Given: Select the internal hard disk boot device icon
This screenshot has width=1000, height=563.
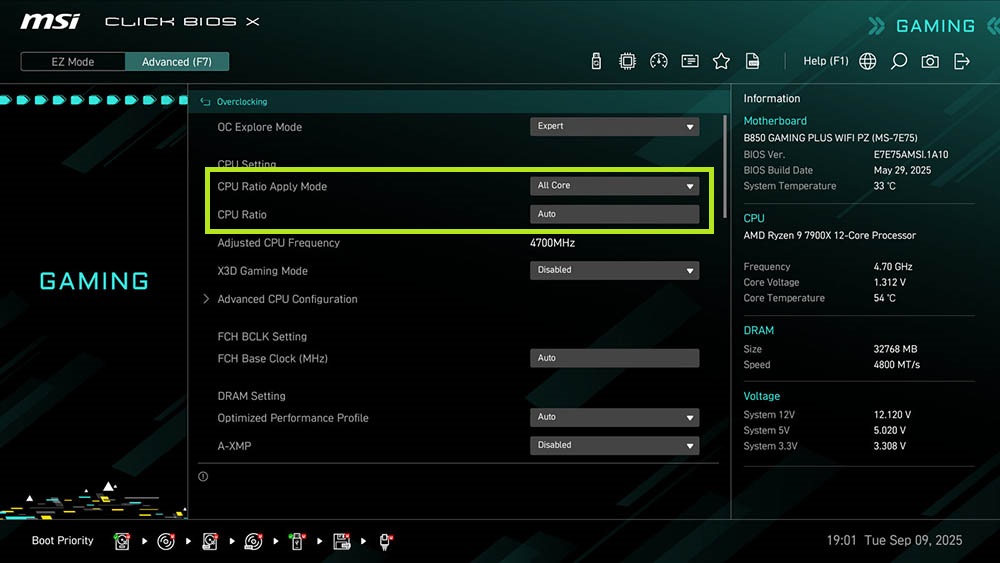Looking at the screenshot, I should click(x=122, y=541).
